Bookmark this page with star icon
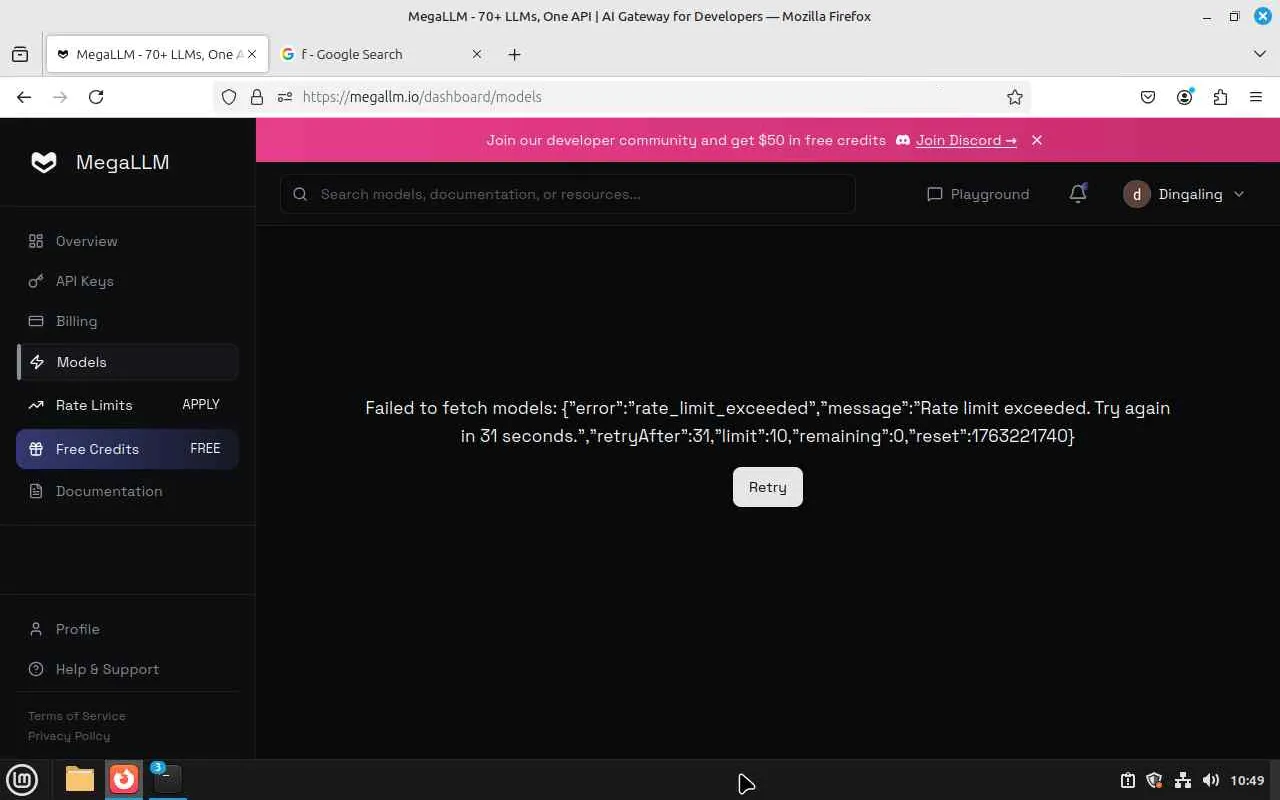This screenshot has height=800, width=1280. pos(1015,97)
